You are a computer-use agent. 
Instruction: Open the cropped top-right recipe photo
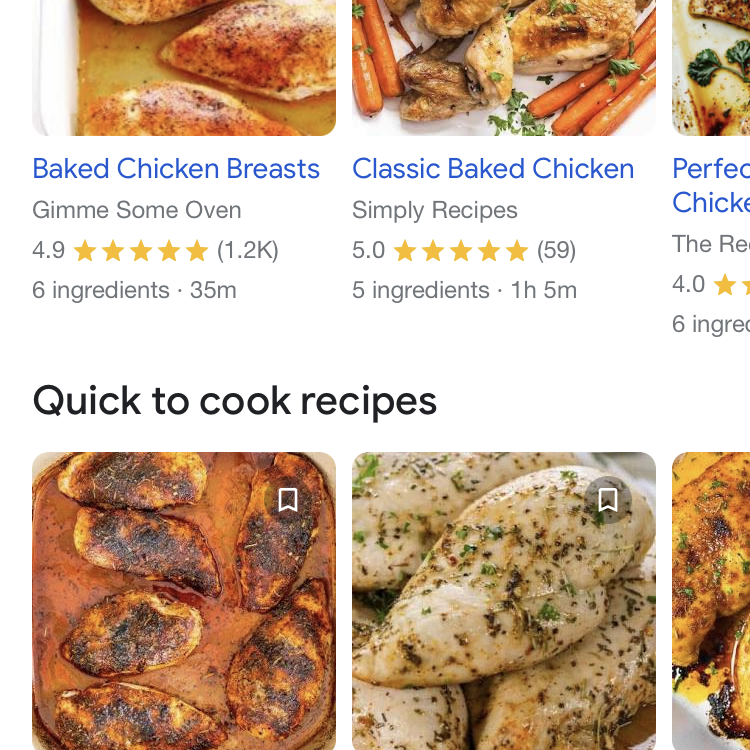click(x=711, y=67)
